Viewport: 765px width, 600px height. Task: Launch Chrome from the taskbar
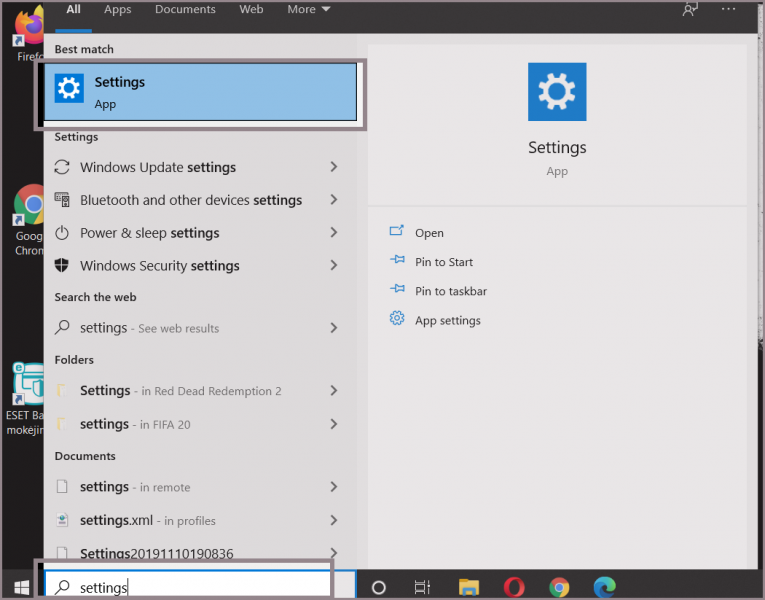pos(559,587)
